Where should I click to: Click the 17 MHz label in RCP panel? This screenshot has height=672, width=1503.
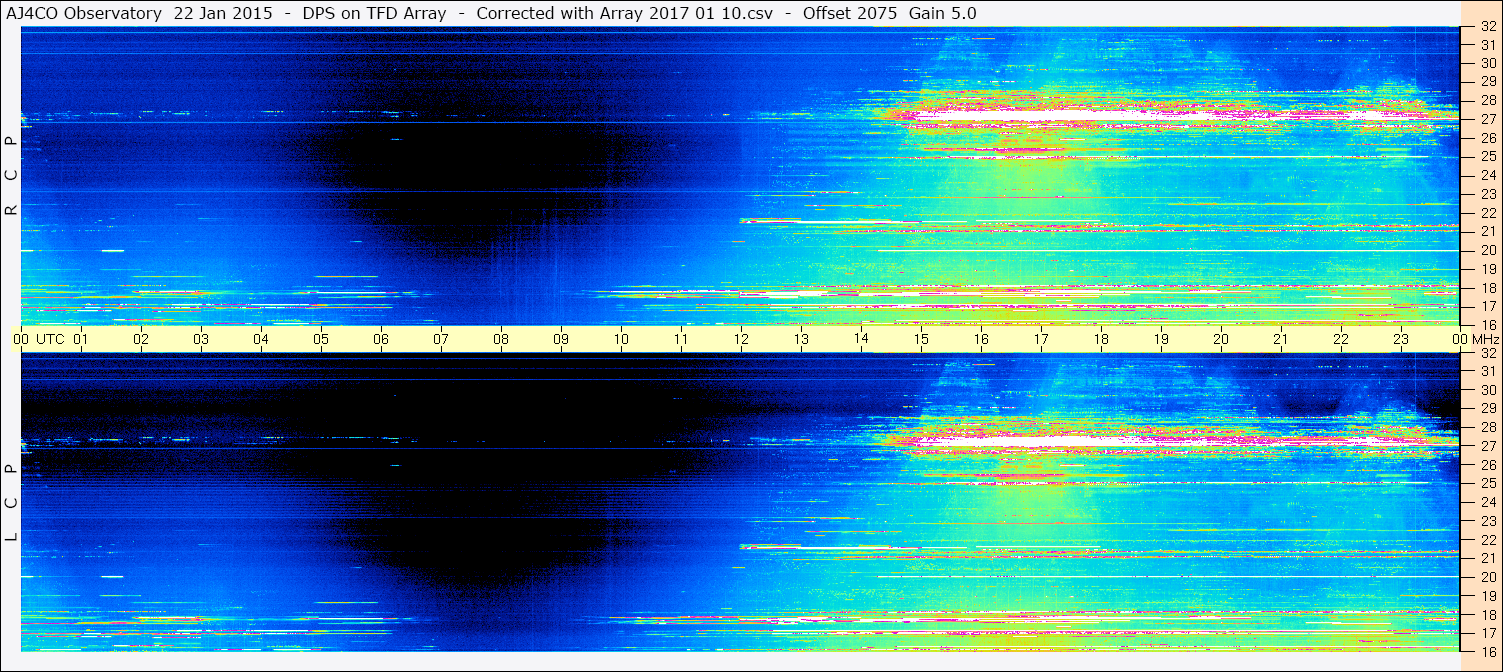click(x=1488, y=306)
